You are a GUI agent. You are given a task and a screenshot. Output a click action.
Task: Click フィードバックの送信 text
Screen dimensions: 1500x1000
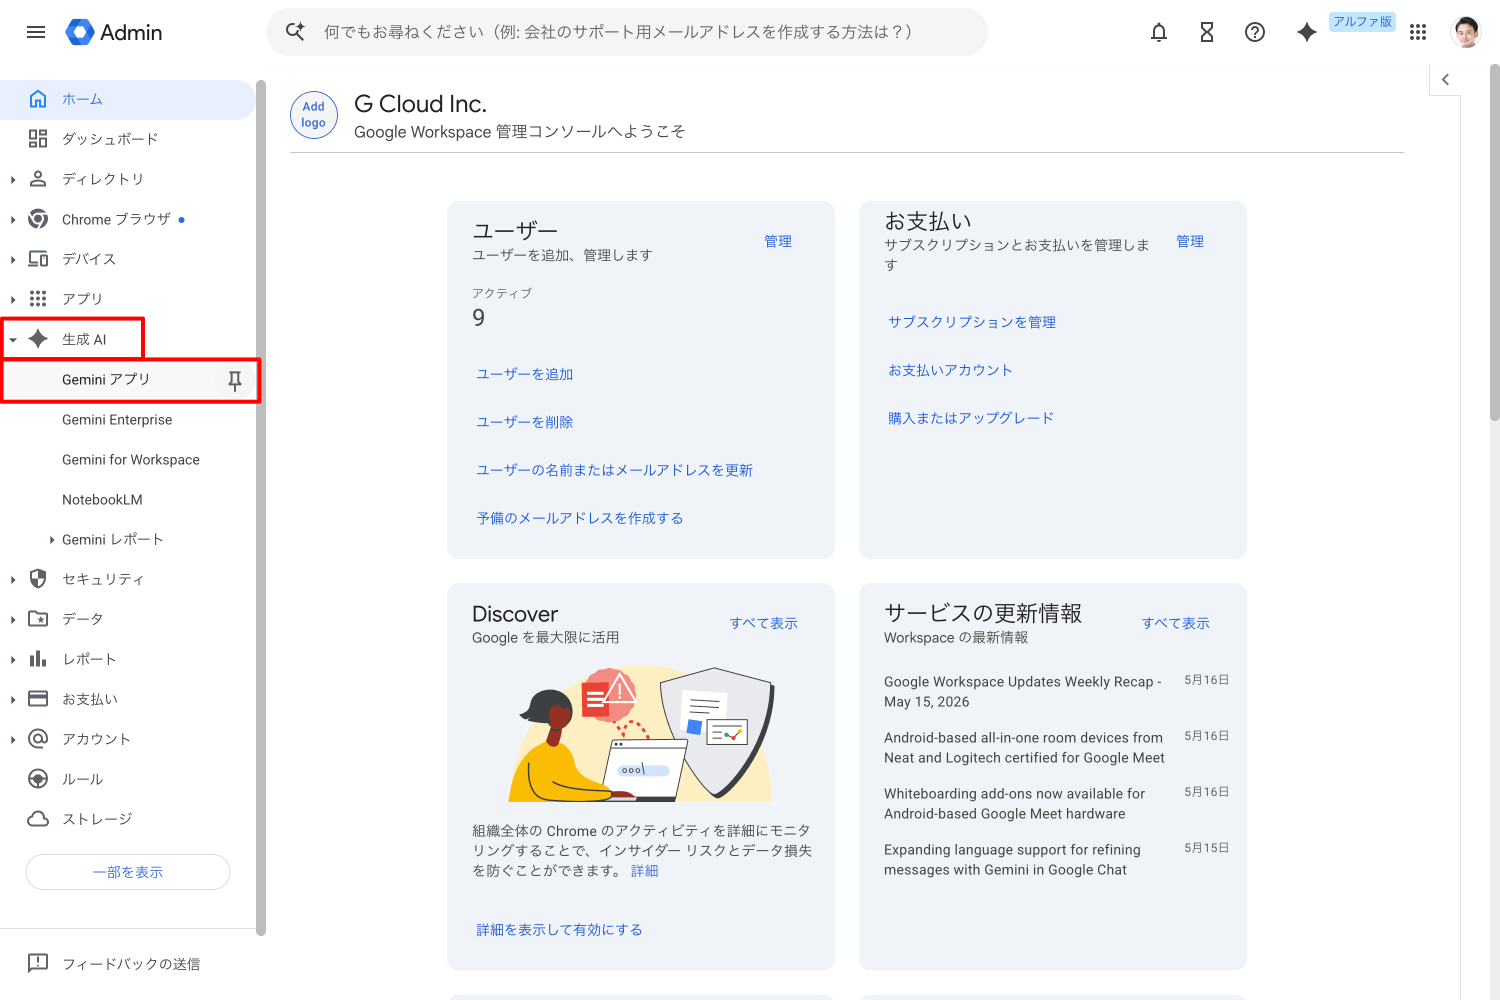tap(131, 964)
